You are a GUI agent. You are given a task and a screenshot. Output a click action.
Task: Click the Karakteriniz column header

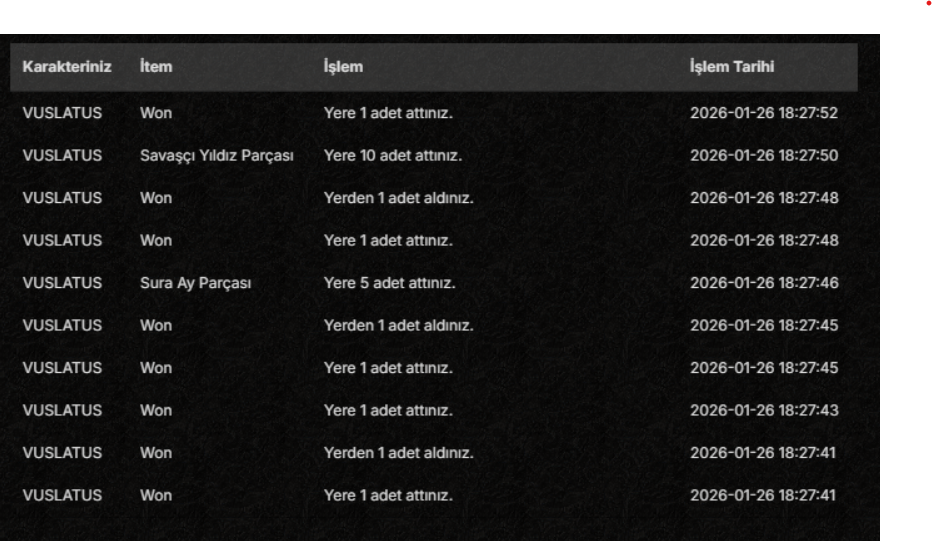pyautogui.click(x=67, y=67)
